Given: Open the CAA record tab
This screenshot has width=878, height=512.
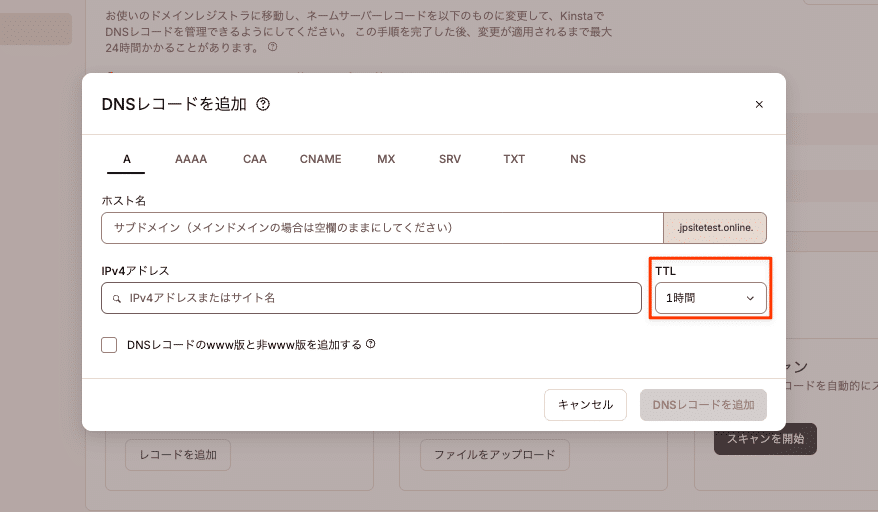Looking at the screenshot, I should [255, 159].
